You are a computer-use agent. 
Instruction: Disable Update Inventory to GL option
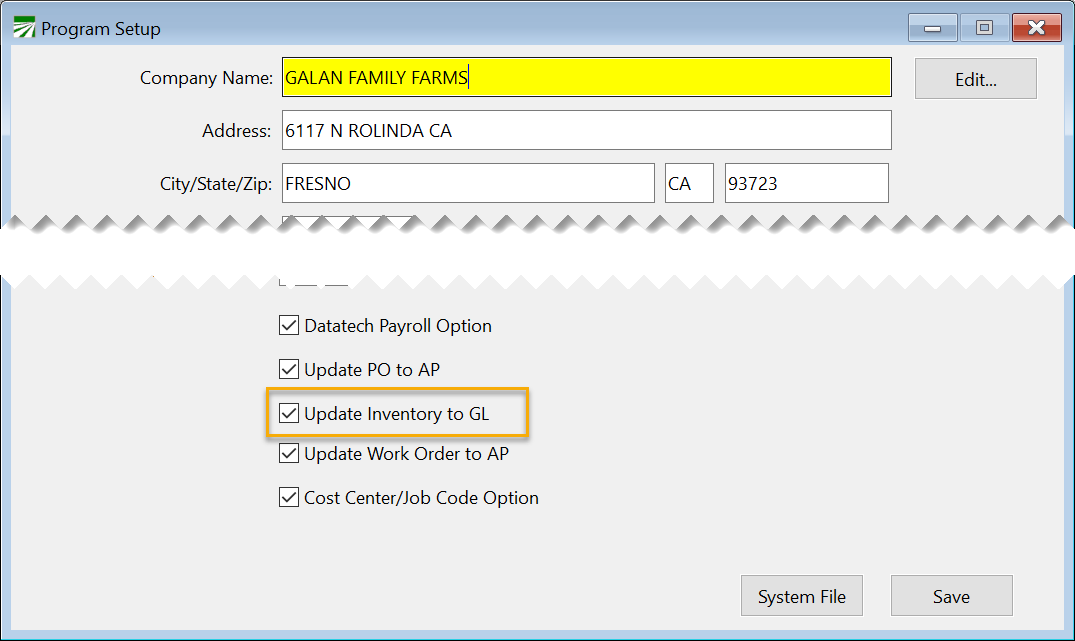pos(289,414)
